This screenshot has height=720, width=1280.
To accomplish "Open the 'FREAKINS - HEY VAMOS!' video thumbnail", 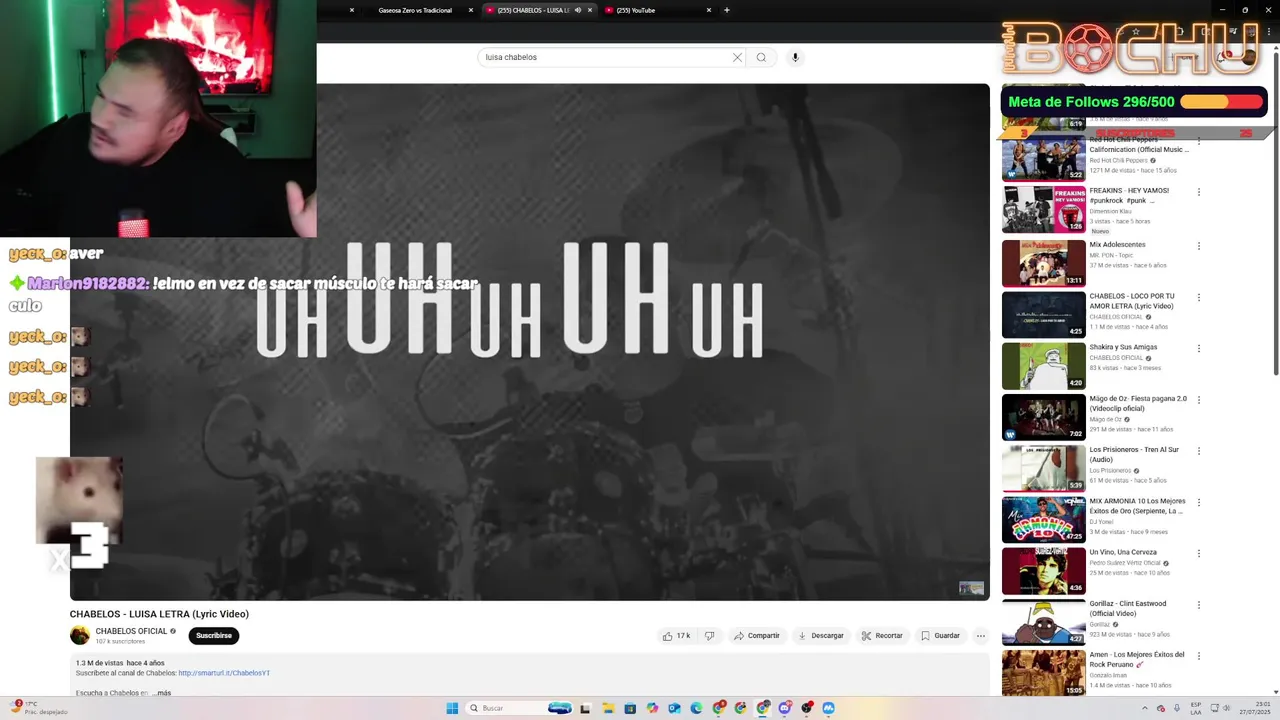I will point(1043,211).
